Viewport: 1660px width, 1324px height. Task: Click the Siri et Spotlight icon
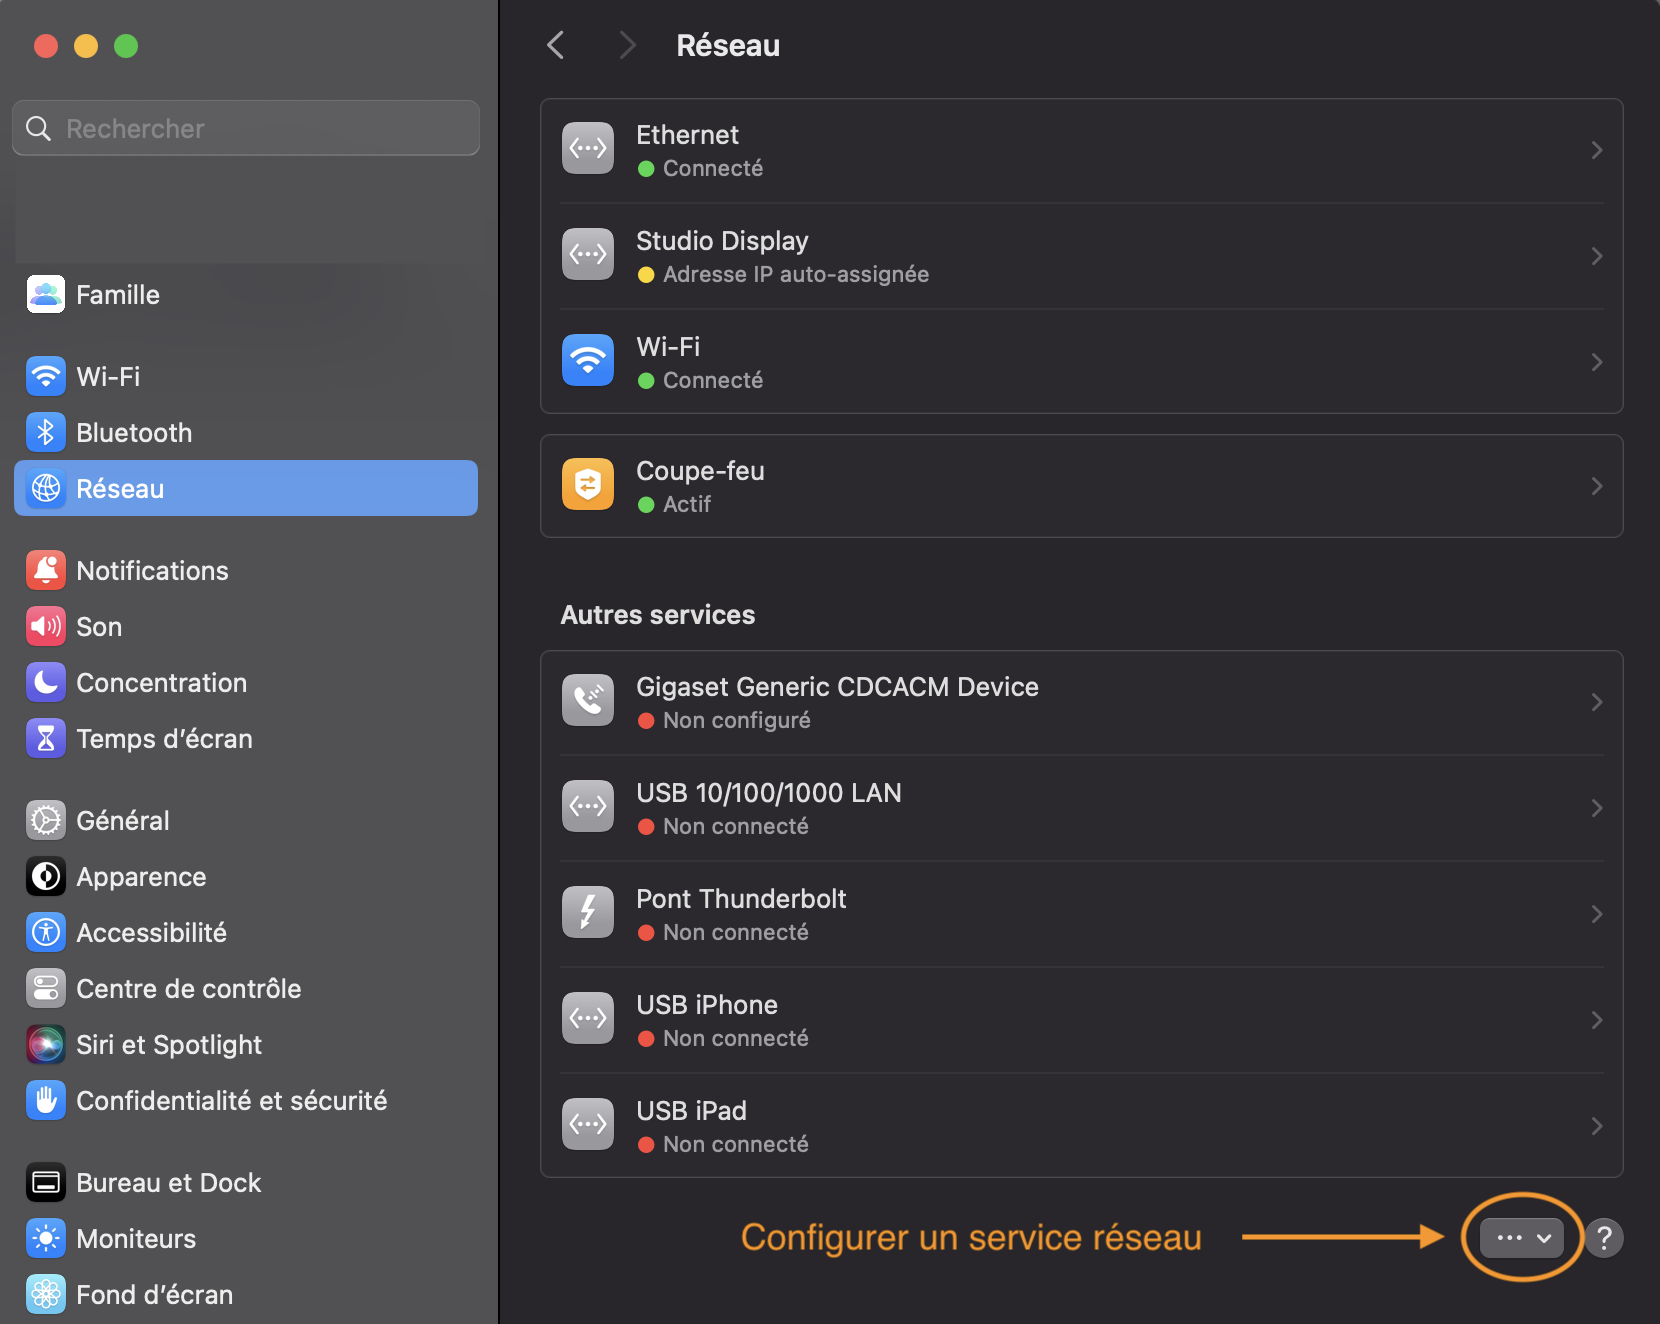46,1045
